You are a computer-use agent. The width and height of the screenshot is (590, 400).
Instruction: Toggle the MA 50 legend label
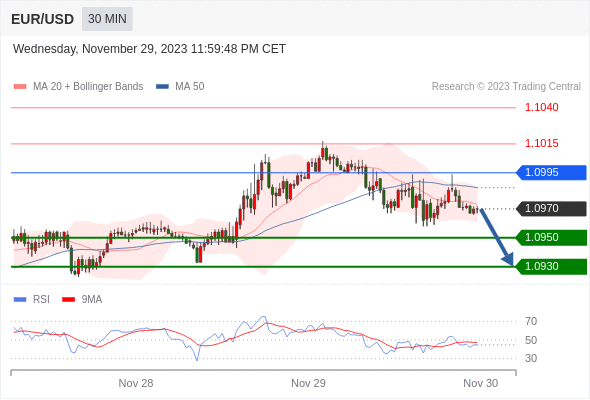[x=190, y=87]
